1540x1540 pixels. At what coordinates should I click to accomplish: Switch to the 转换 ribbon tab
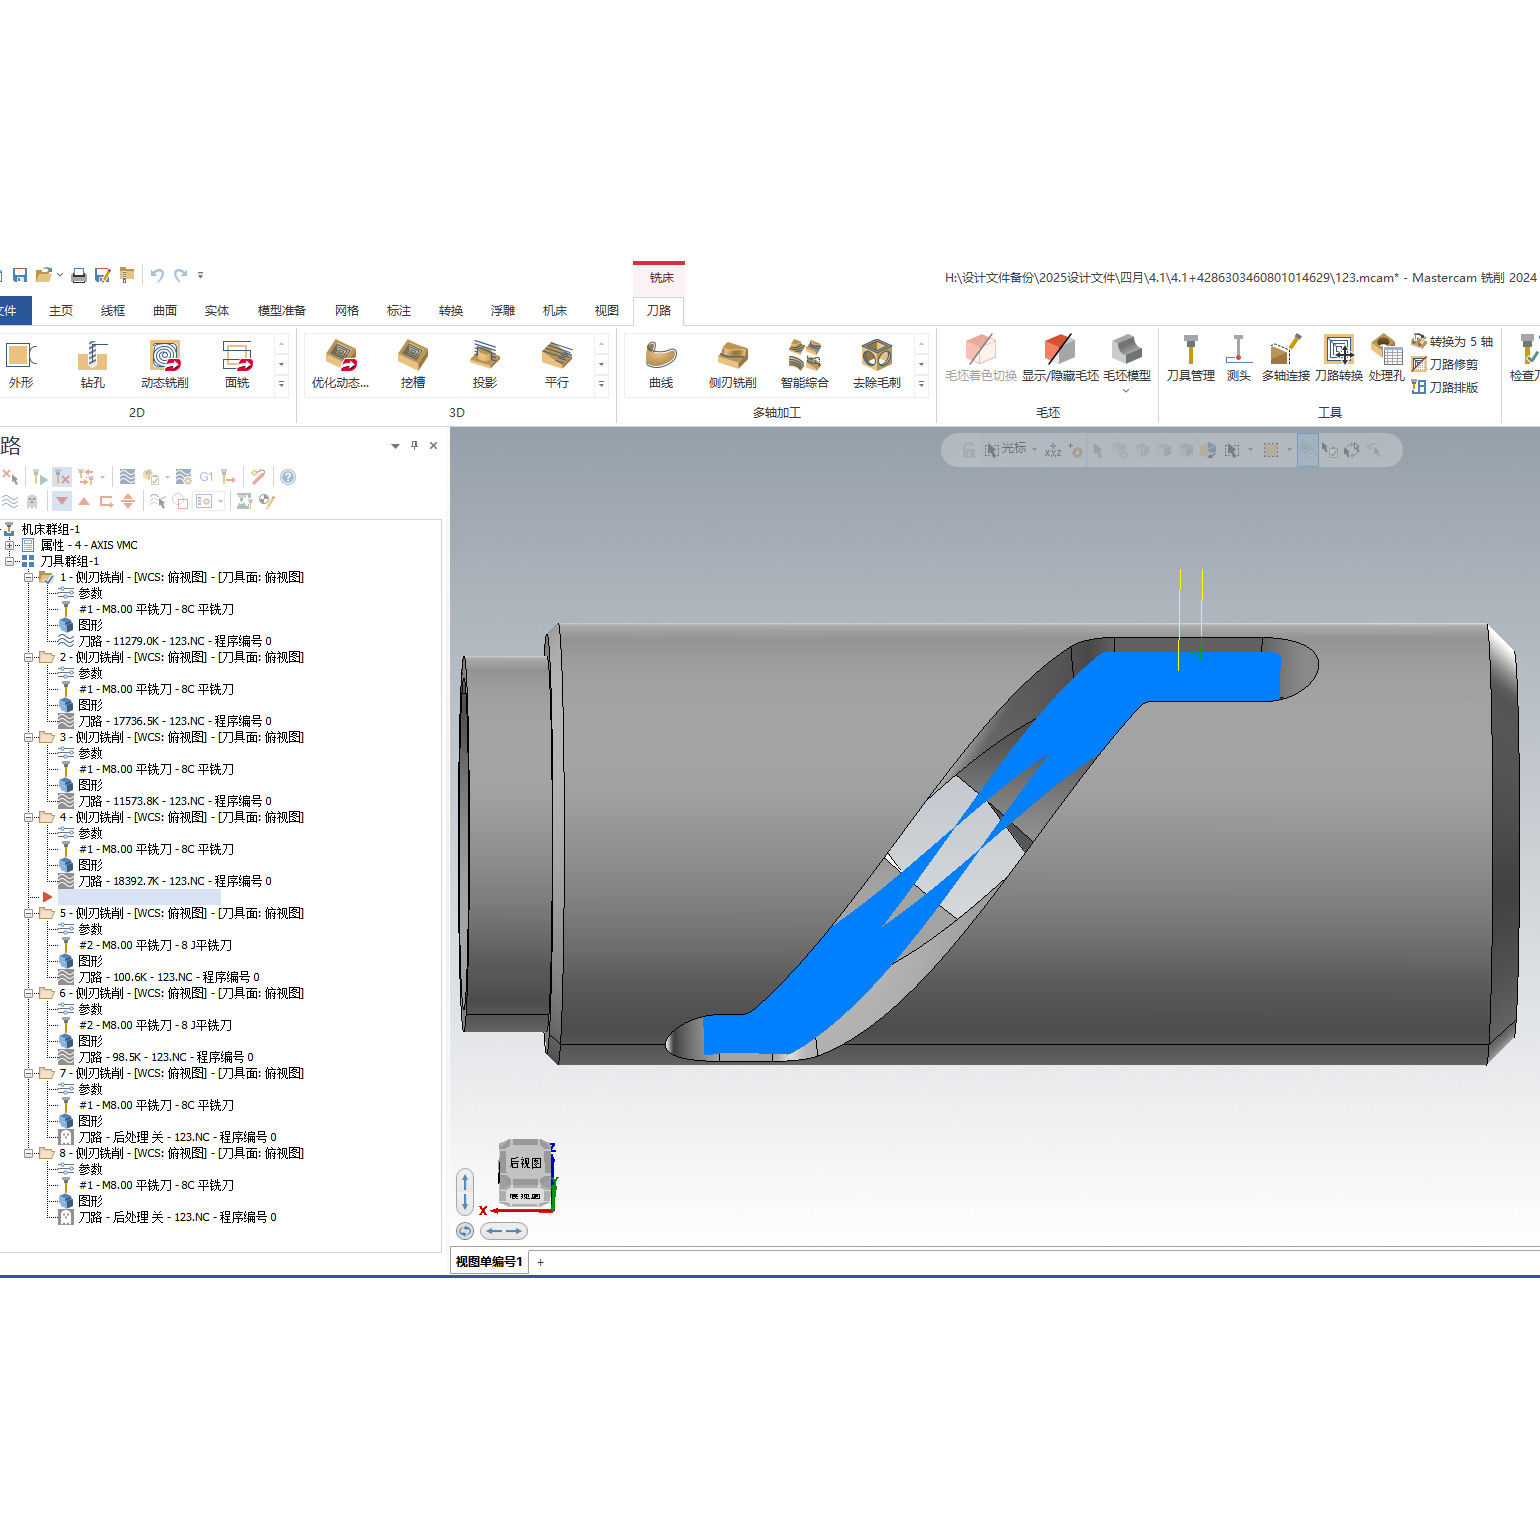(451, 311)
